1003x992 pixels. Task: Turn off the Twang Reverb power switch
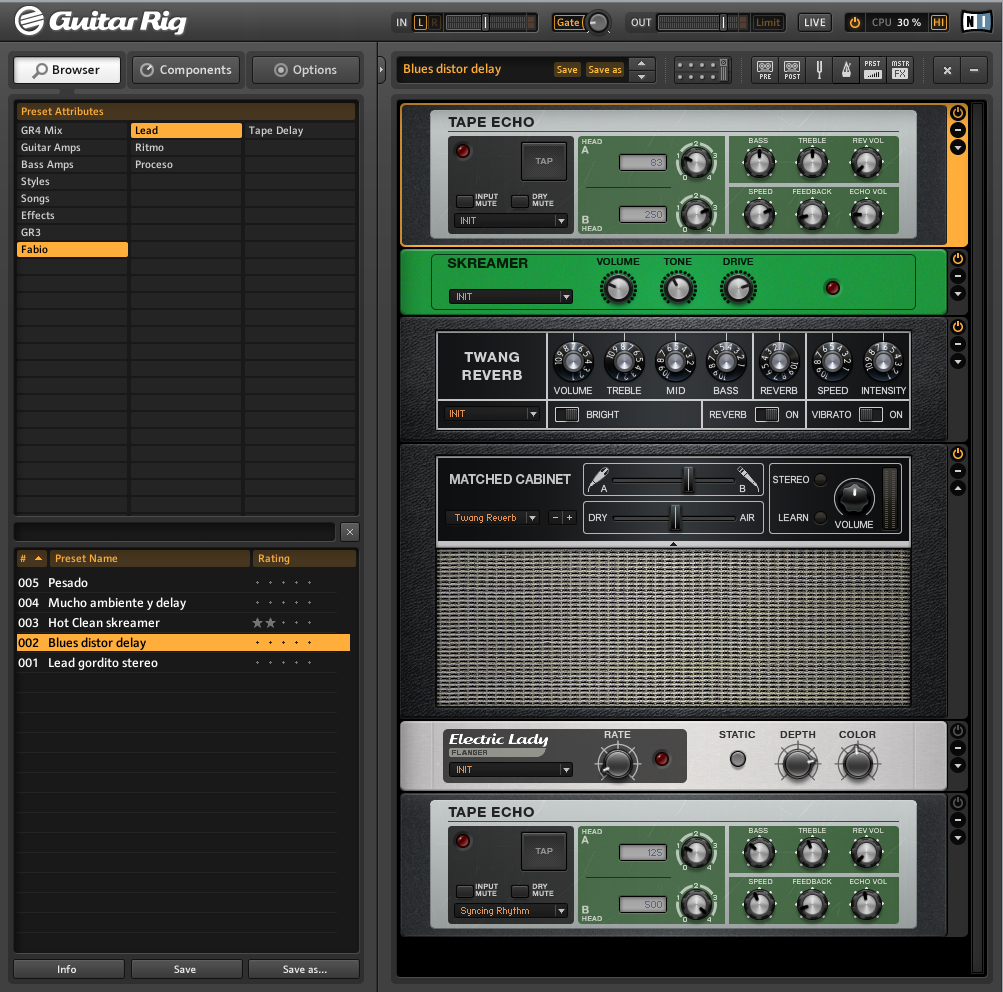(x=958, y=327)
